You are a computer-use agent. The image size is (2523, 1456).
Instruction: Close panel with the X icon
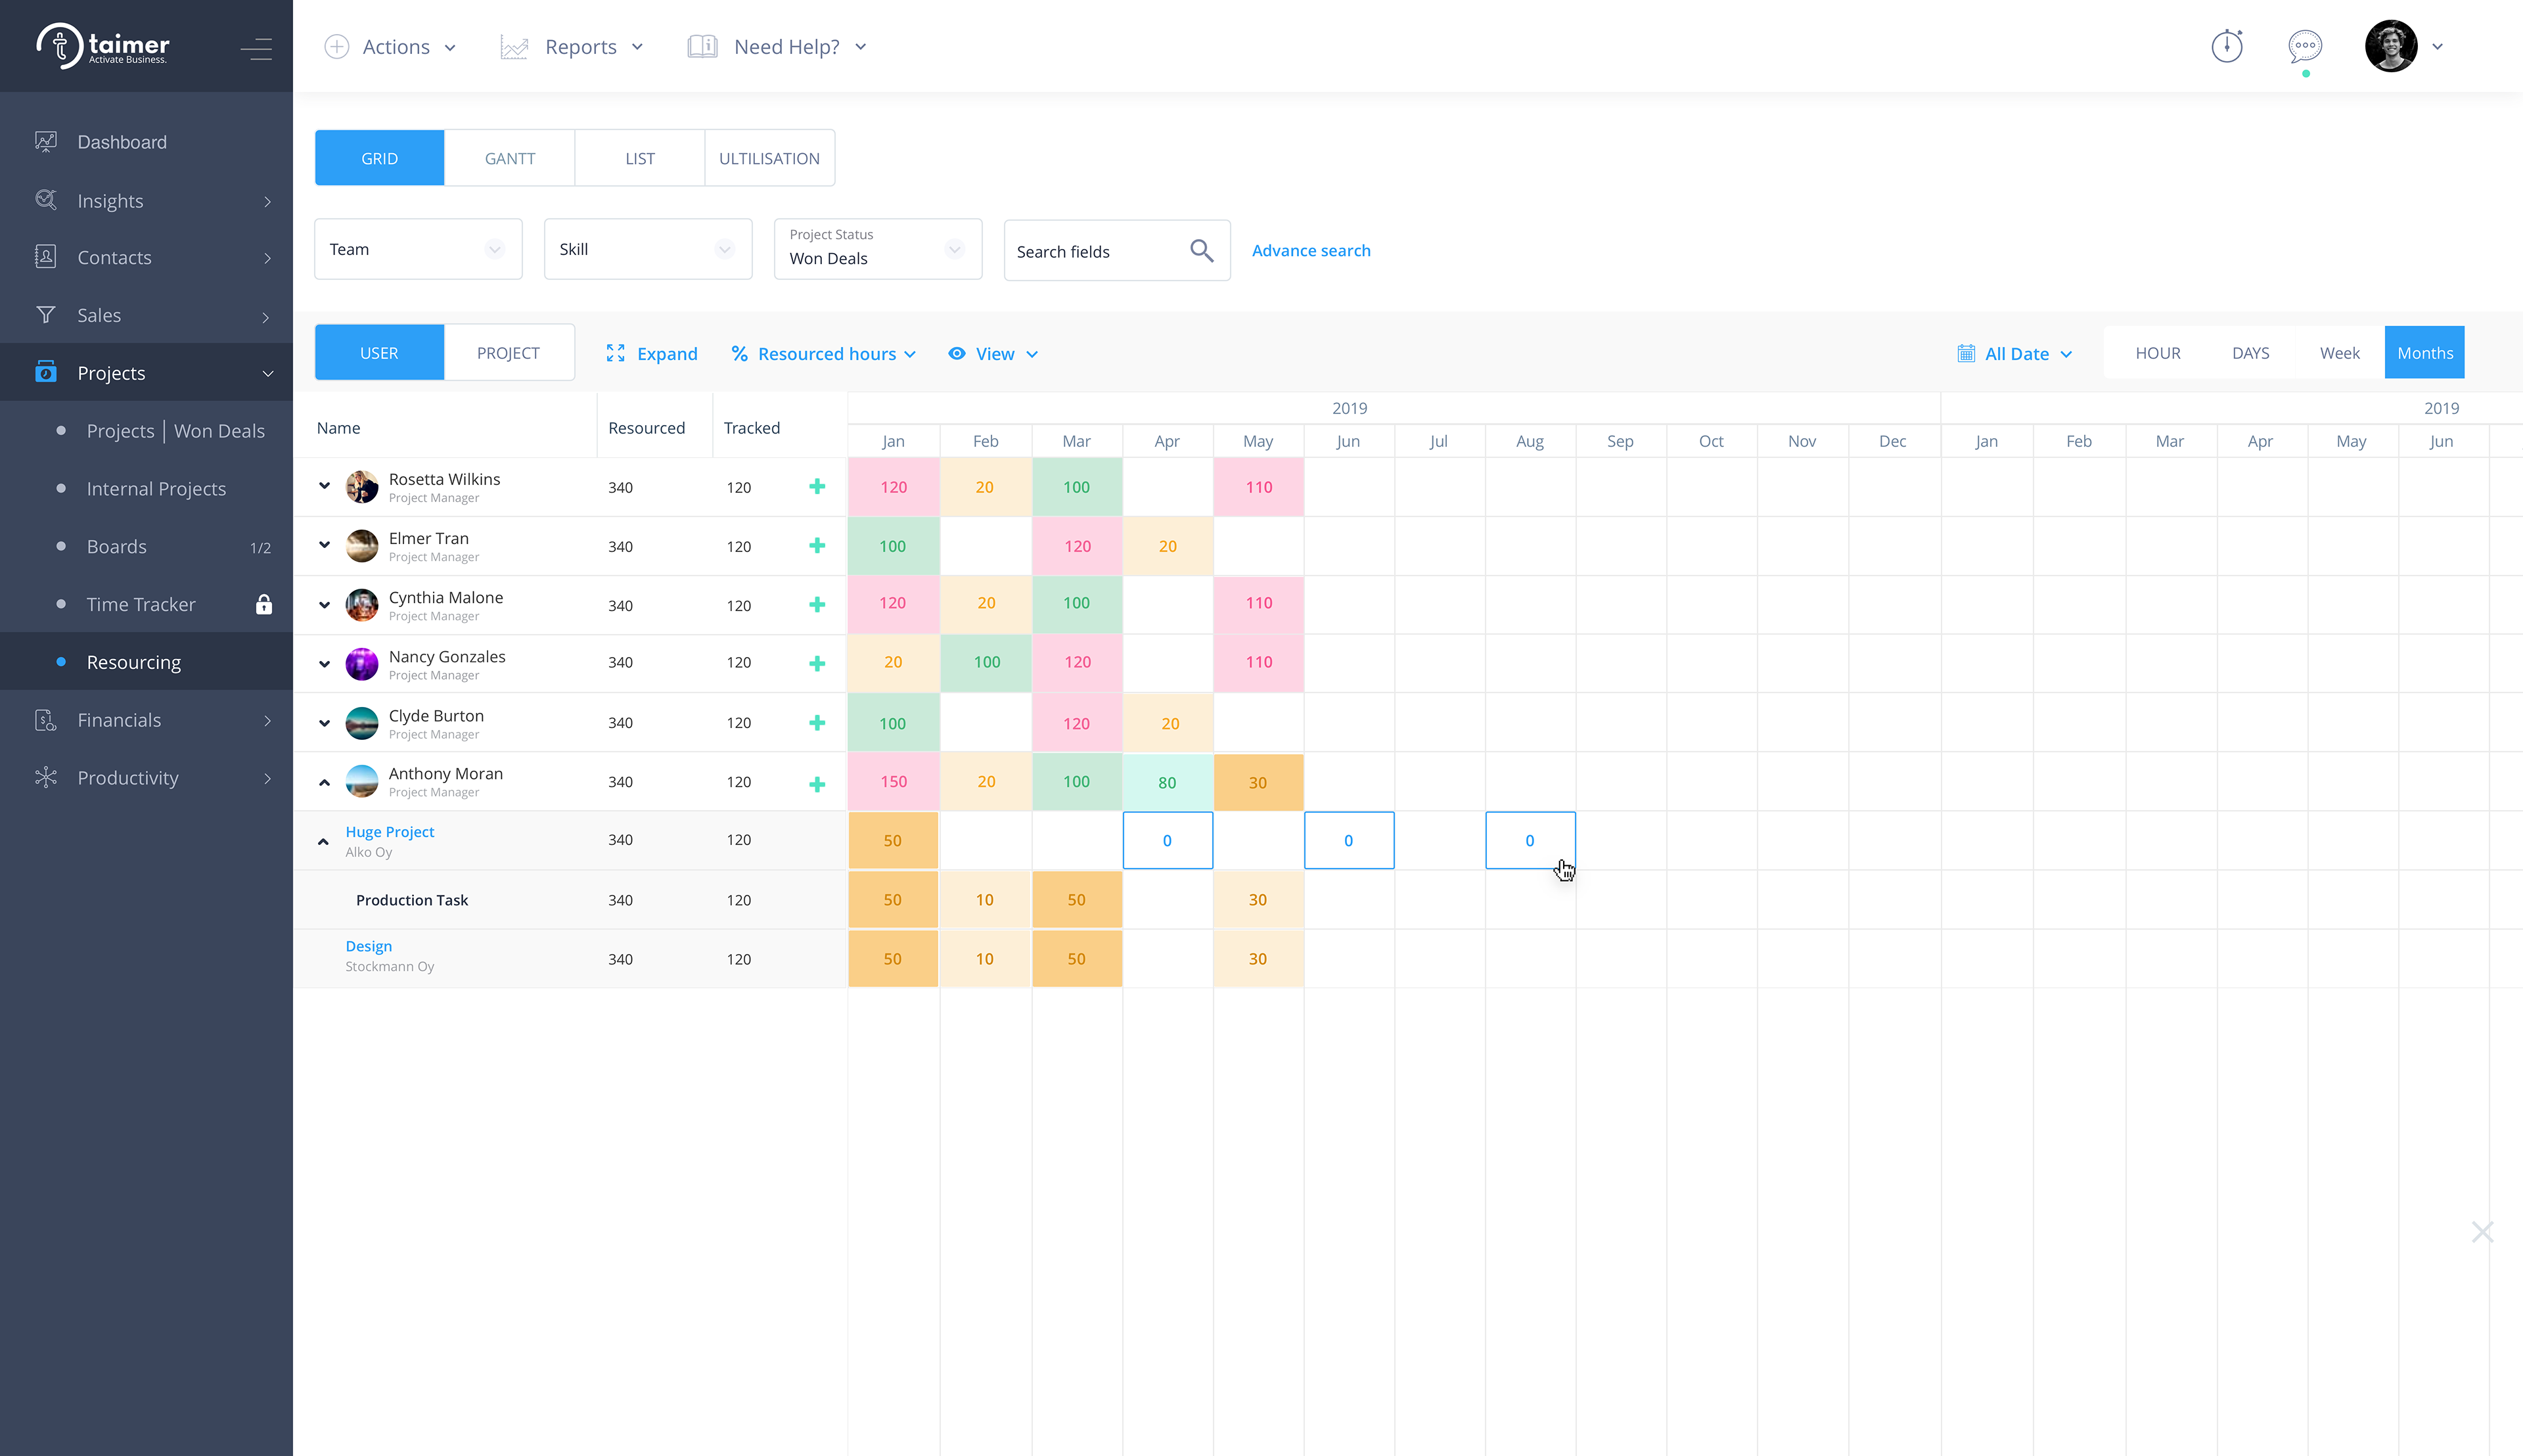click(2483, 1231)
